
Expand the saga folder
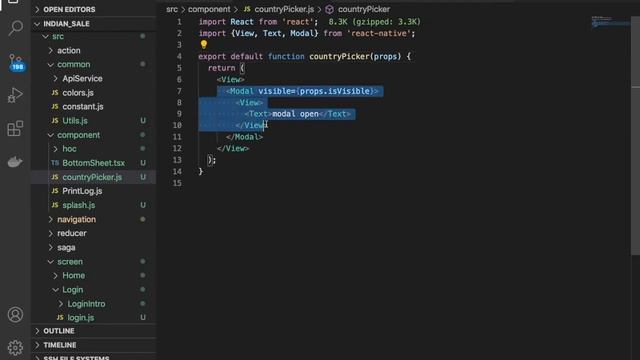[94, 247]
